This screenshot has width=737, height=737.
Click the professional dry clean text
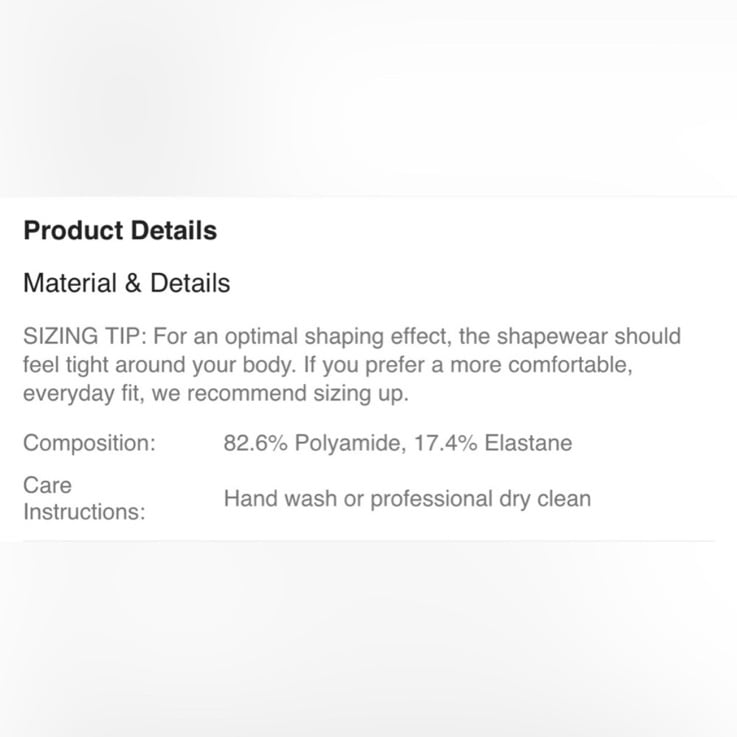[480, 500]
